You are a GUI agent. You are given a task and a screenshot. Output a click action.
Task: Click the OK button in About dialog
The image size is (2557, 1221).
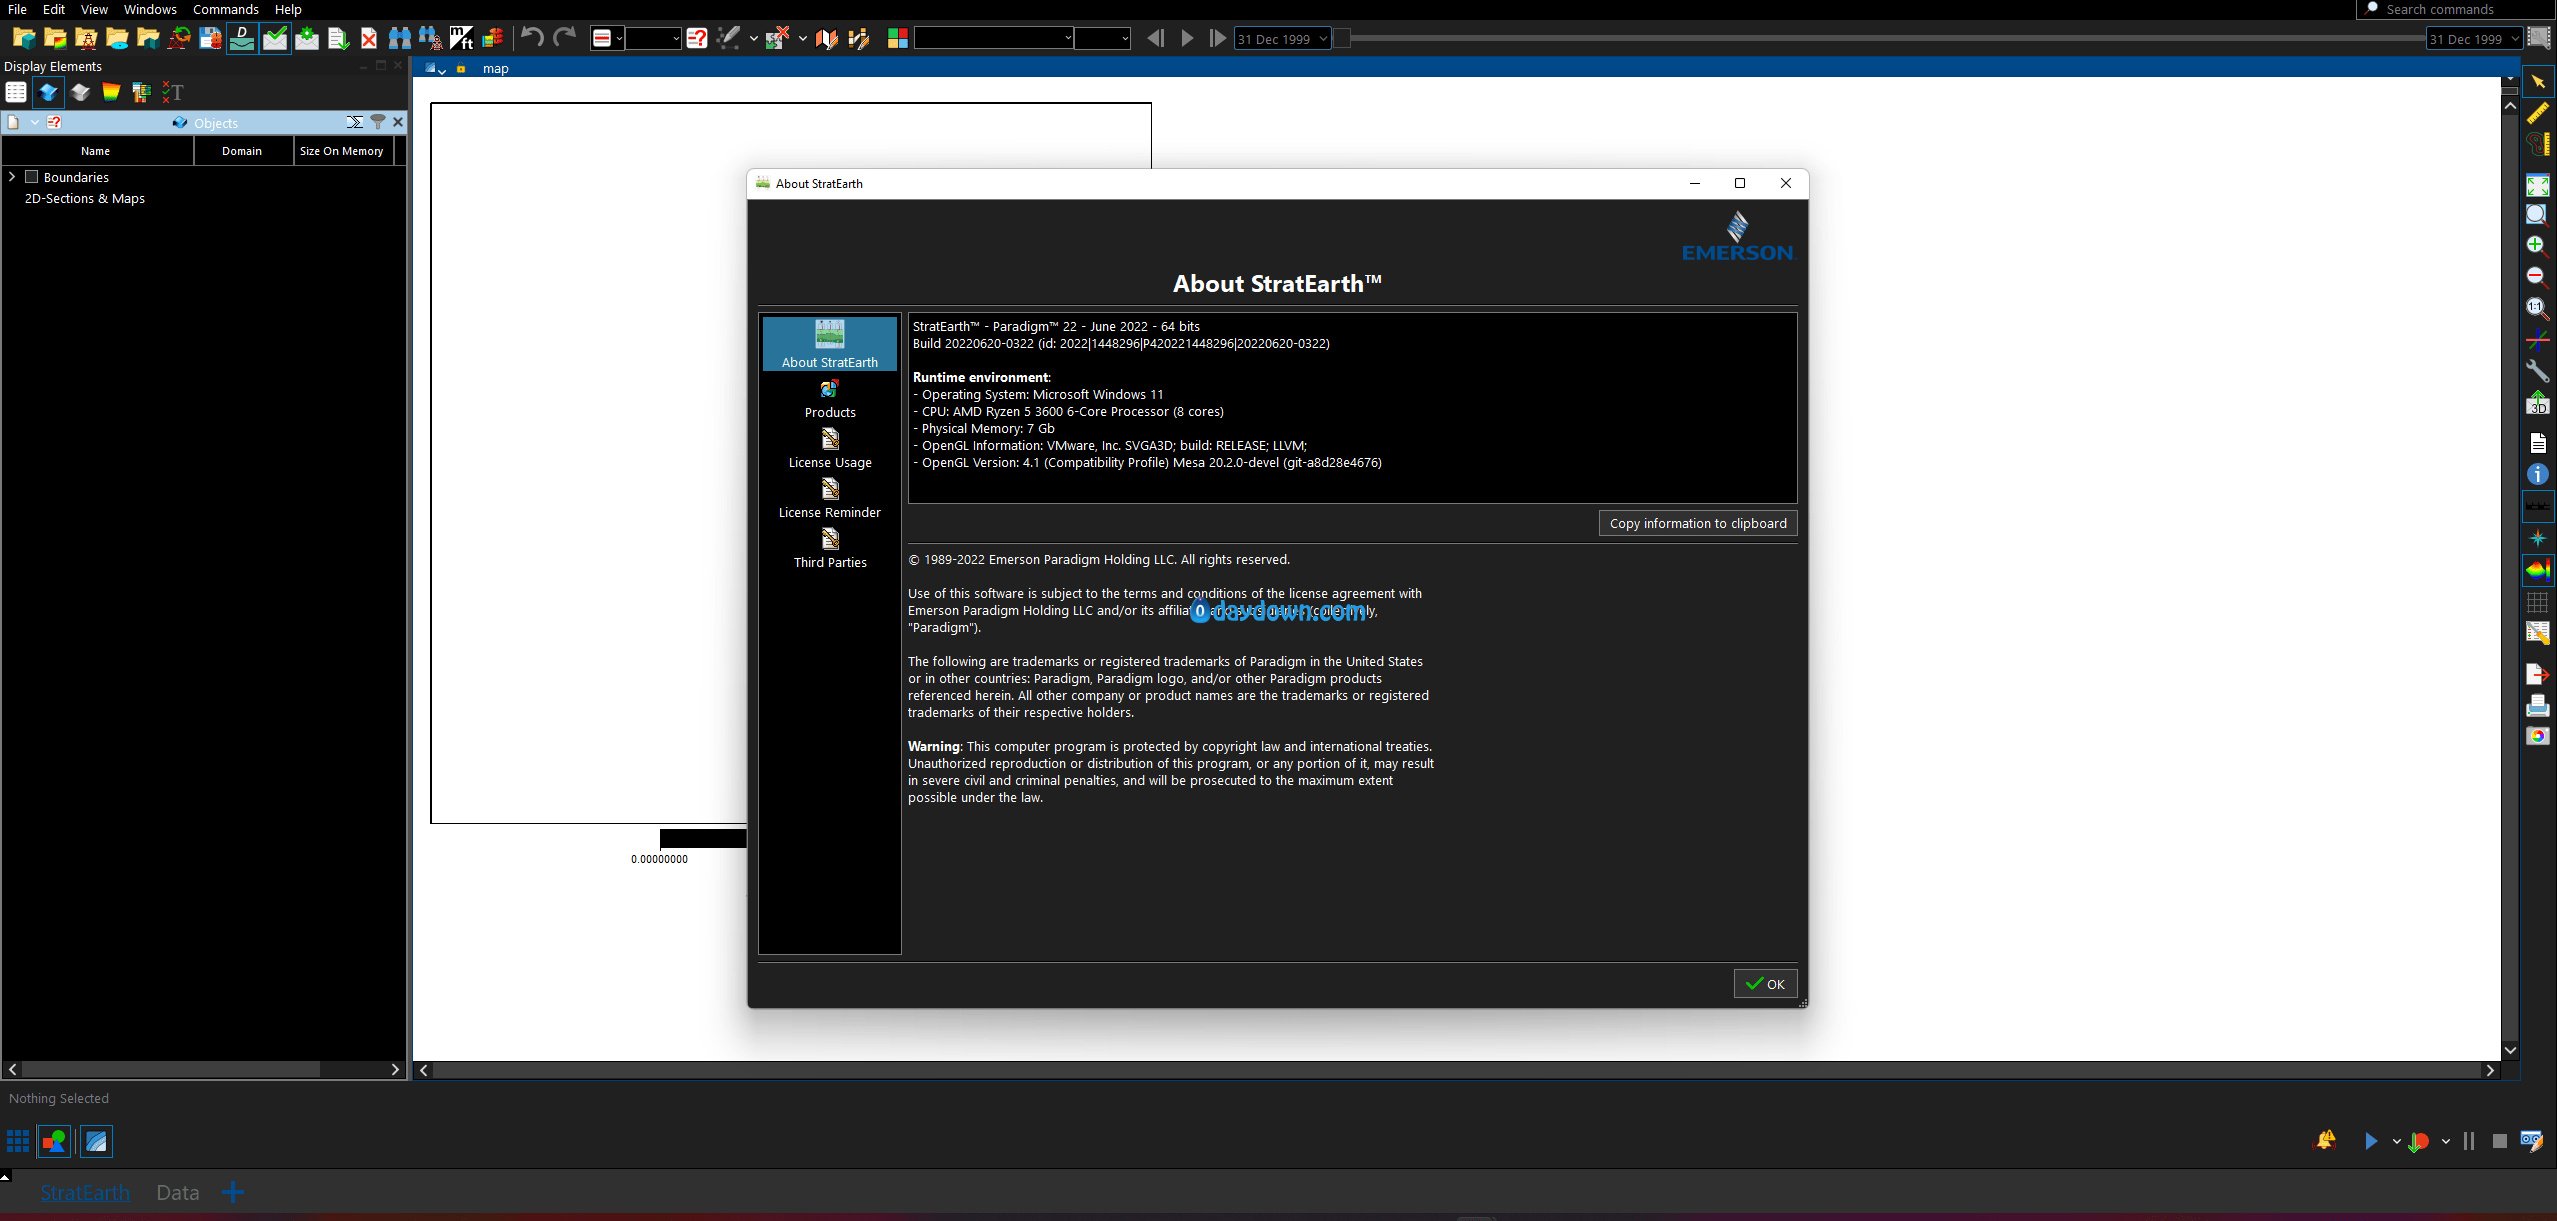click(1765, 983)
